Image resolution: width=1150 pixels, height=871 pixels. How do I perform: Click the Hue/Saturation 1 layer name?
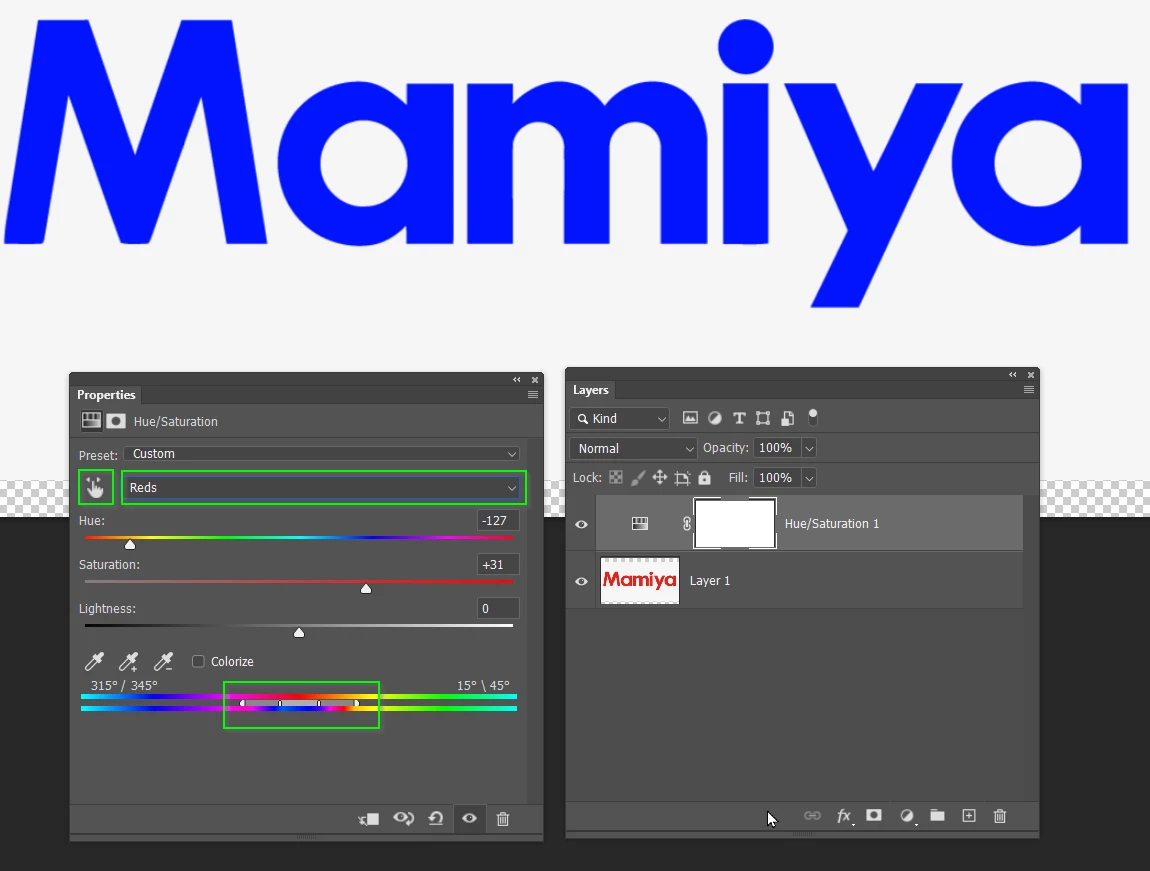tap(832, 523)
